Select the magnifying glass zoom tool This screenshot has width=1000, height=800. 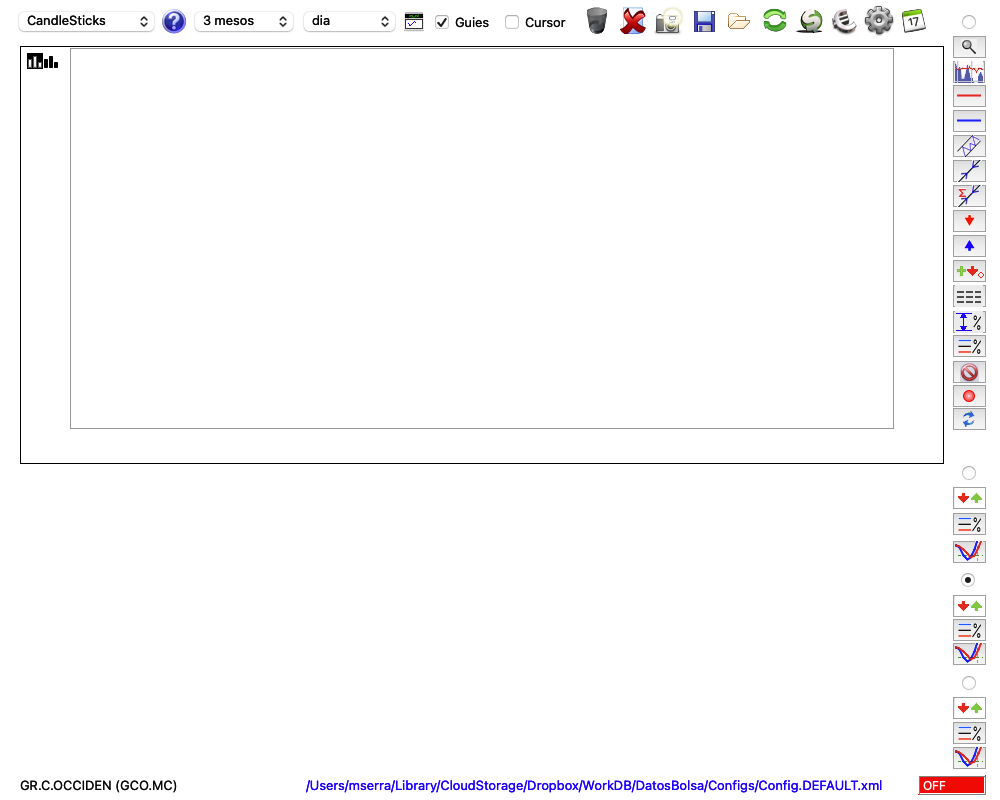(x=969, y=47)
